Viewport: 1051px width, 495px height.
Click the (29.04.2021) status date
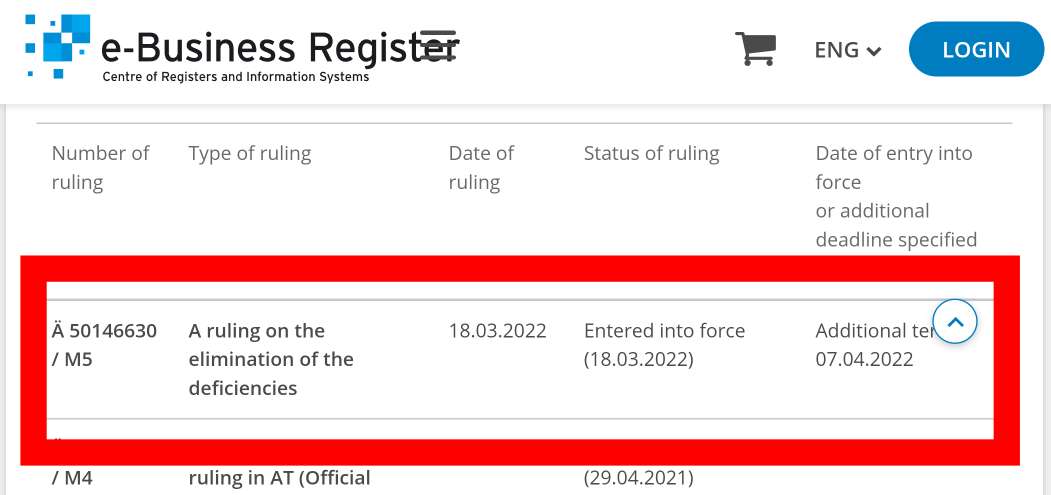point(638,478)
